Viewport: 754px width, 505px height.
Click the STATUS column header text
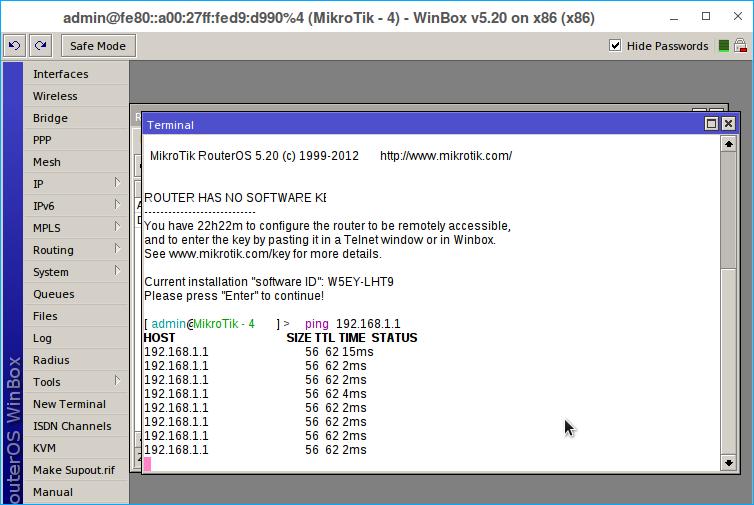tap(394, 338)
